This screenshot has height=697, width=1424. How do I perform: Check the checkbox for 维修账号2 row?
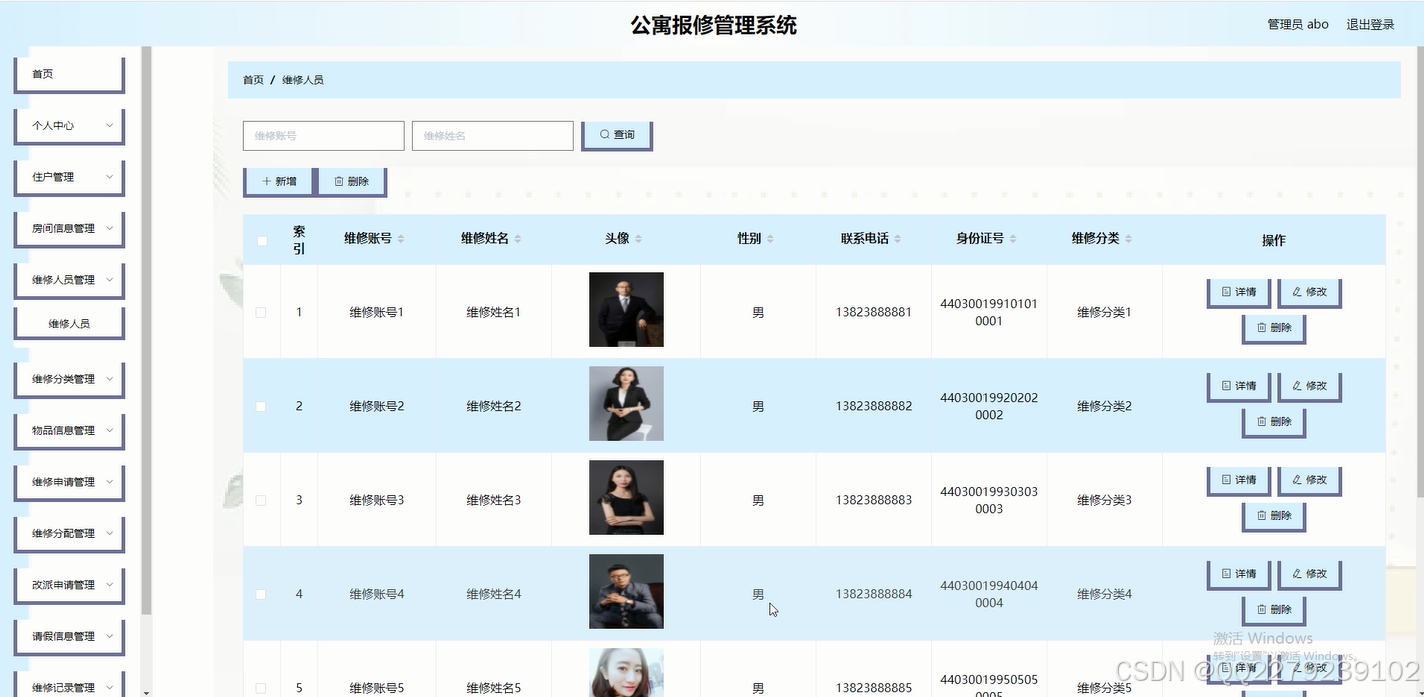[261, 405]
